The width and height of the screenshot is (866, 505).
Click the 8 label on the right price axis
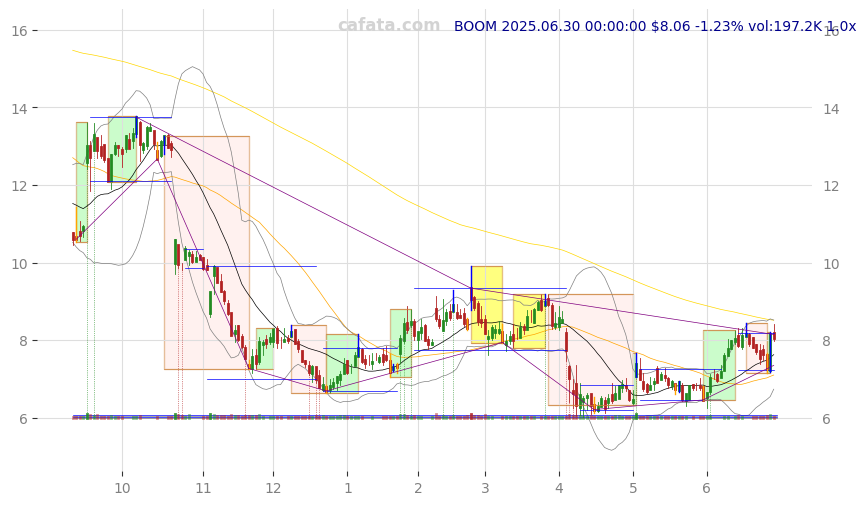(826, 341)
